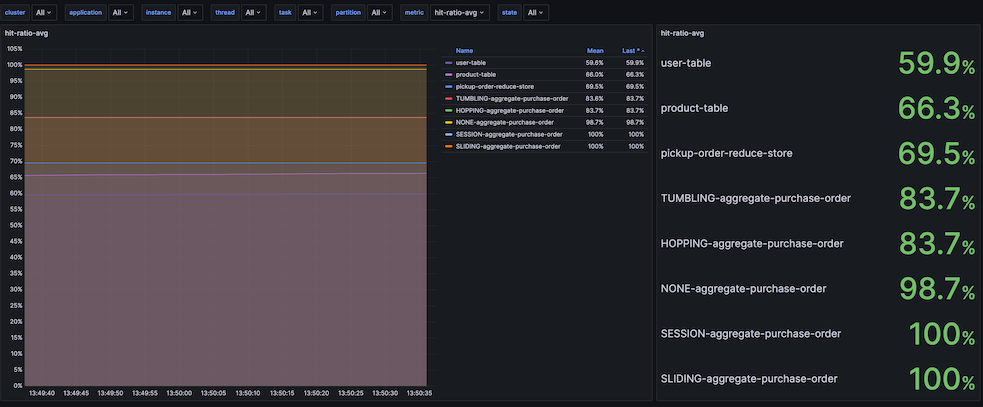Screen dimensions: 983x407
Task: Click the metric variable label
Action: (414, 13)
